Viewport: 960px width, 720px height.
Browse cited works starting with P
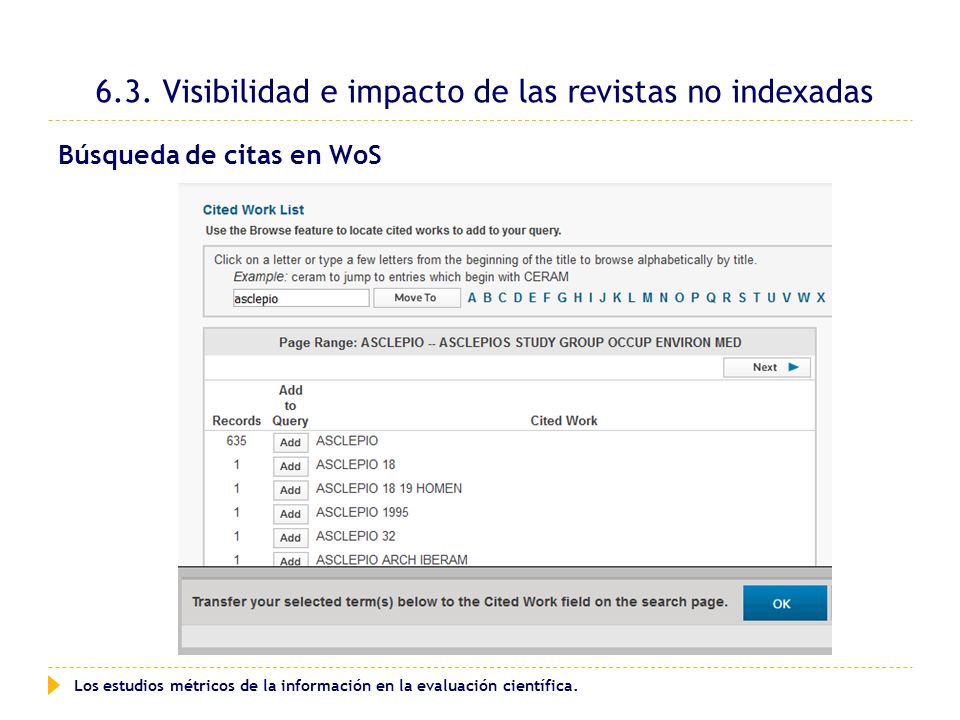coord(695,298)
